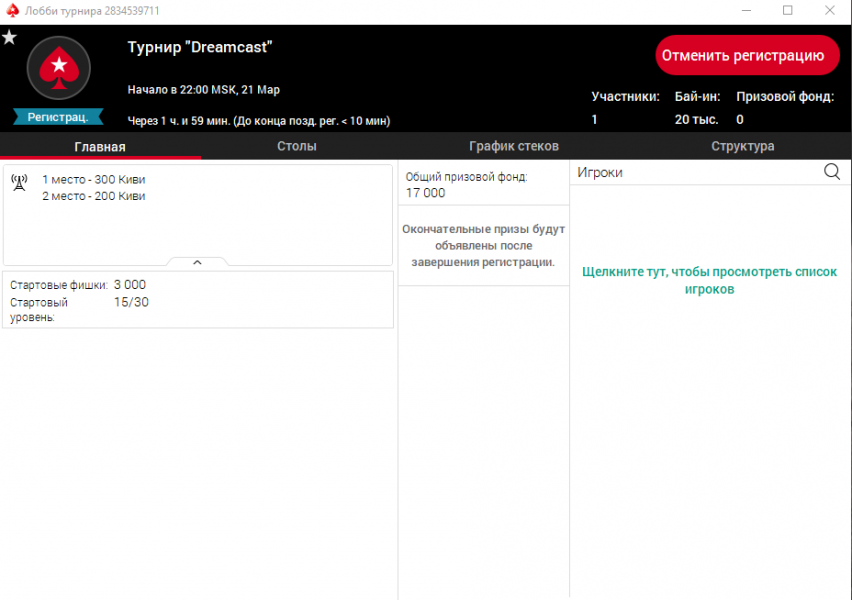Maximize the tournament lobby window
The width and height of the screenshot is (852, 600).
coord(787,11)
